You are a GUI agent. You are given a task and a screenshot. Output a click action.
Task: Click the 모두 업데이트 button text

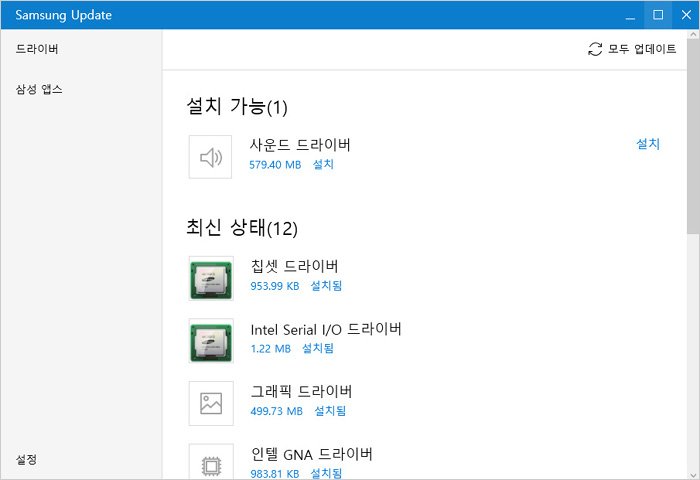pos(642,49)
